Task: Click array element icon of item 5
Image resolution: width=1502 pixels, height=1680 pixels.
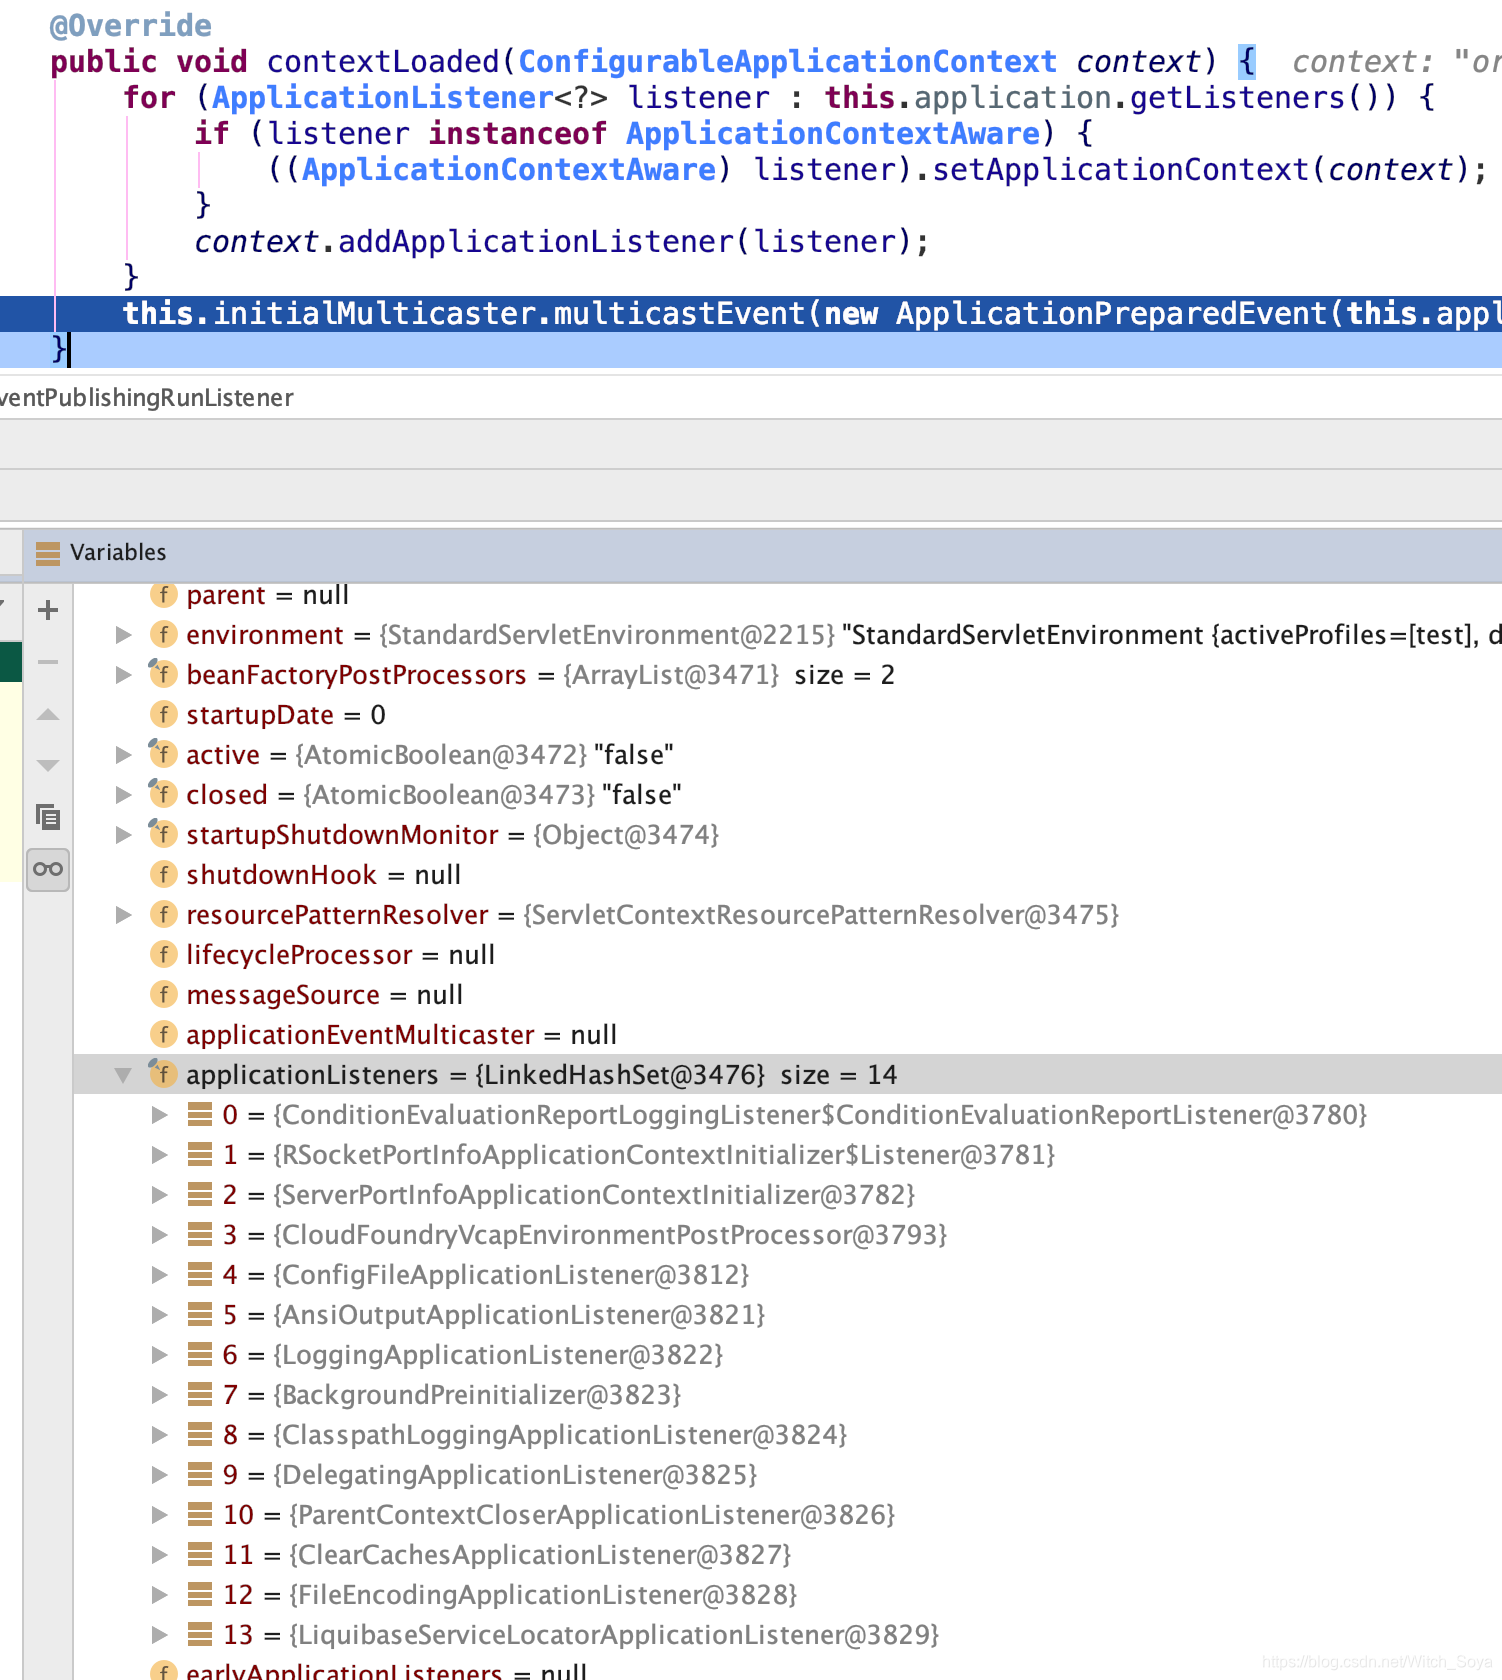Action: pos(200,1315)
